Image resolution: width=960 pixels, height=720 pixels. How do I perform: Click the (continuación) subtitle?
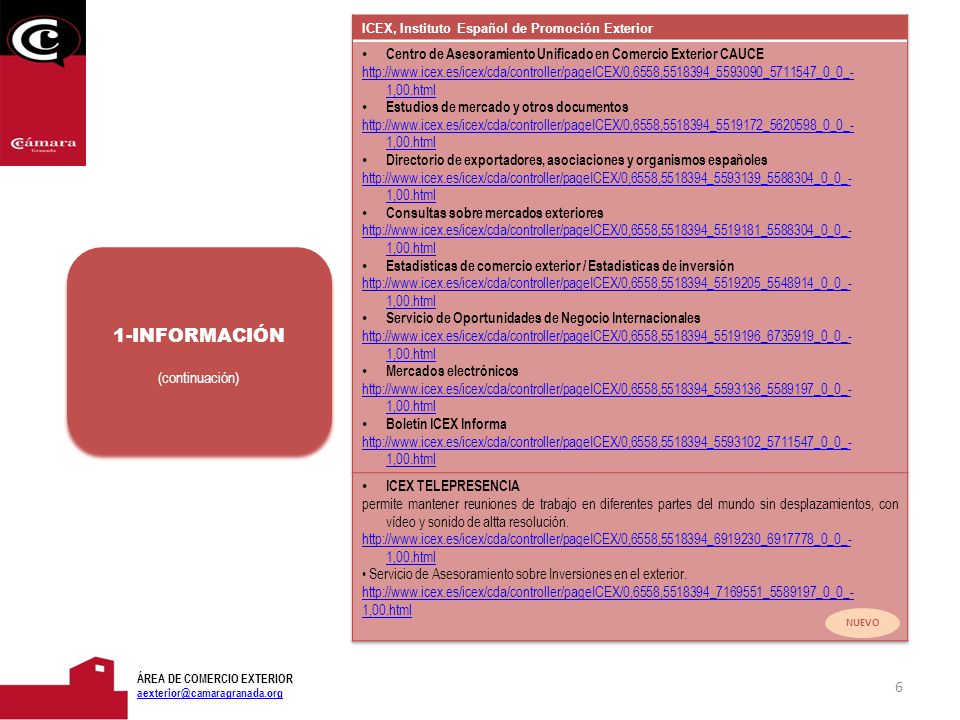point(198,378)
